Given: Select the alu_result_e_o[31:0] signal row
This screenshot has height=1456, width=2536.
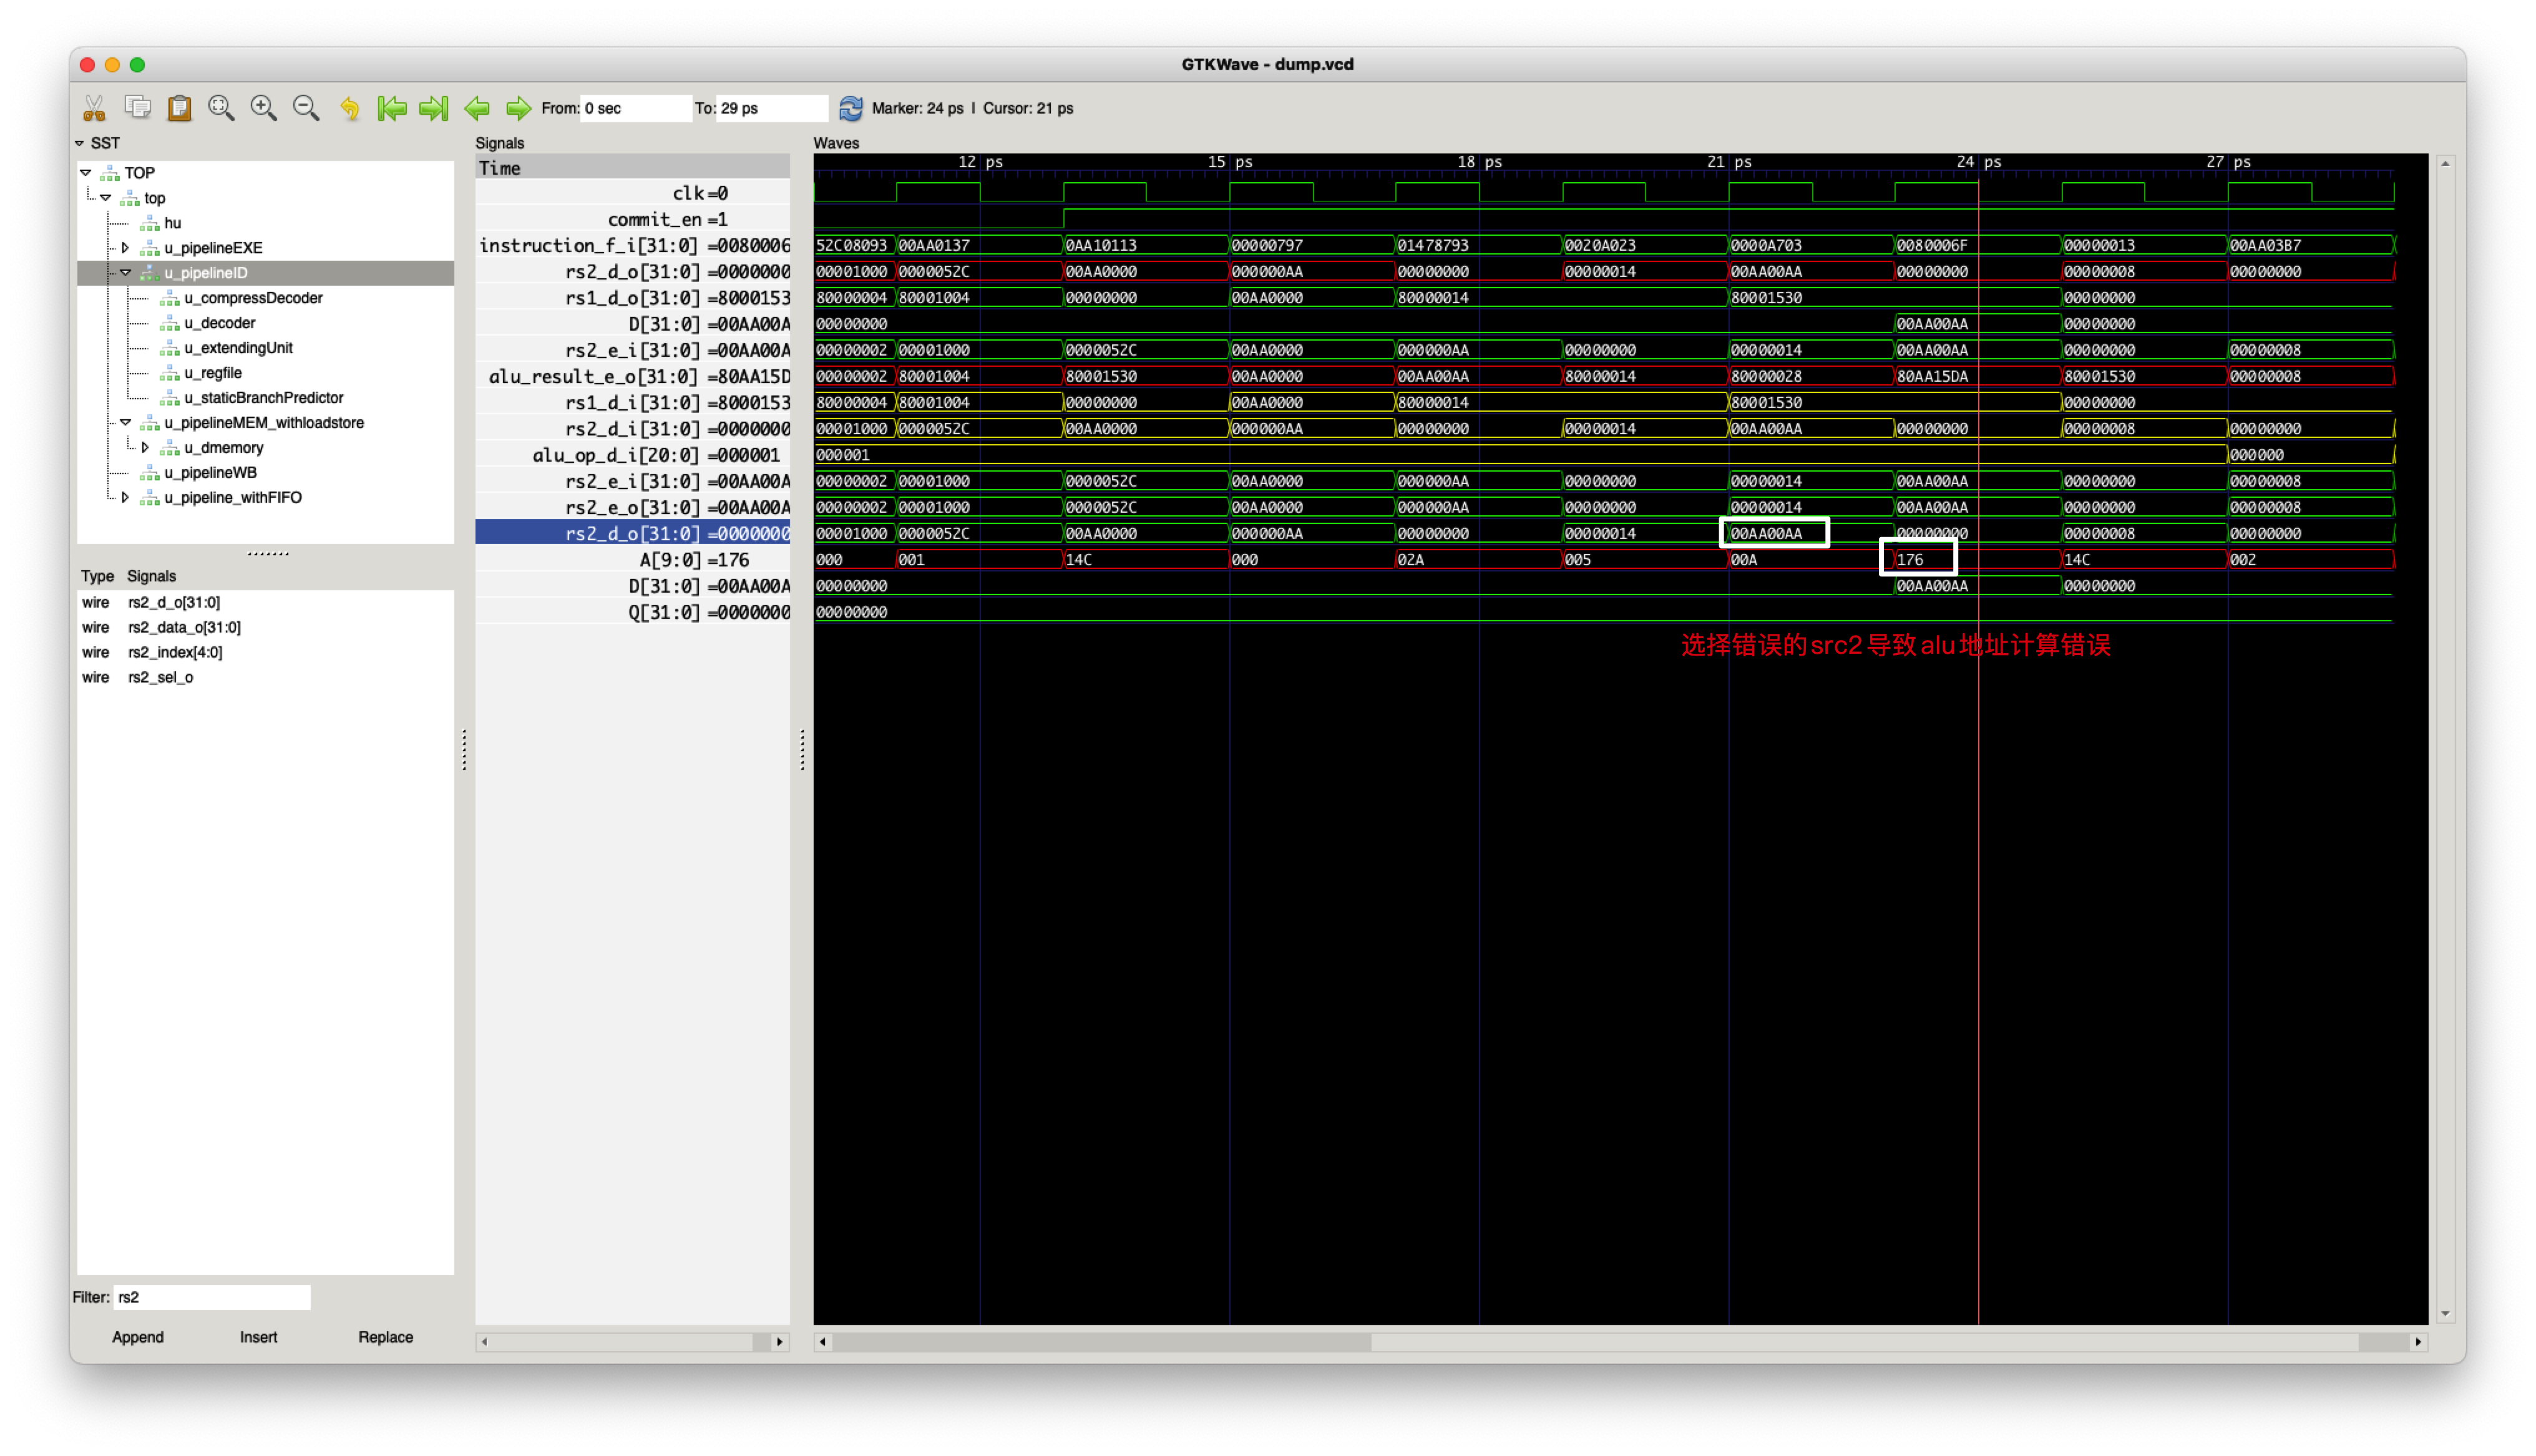Looking at the screenshot, I should (x=632, y=376).
